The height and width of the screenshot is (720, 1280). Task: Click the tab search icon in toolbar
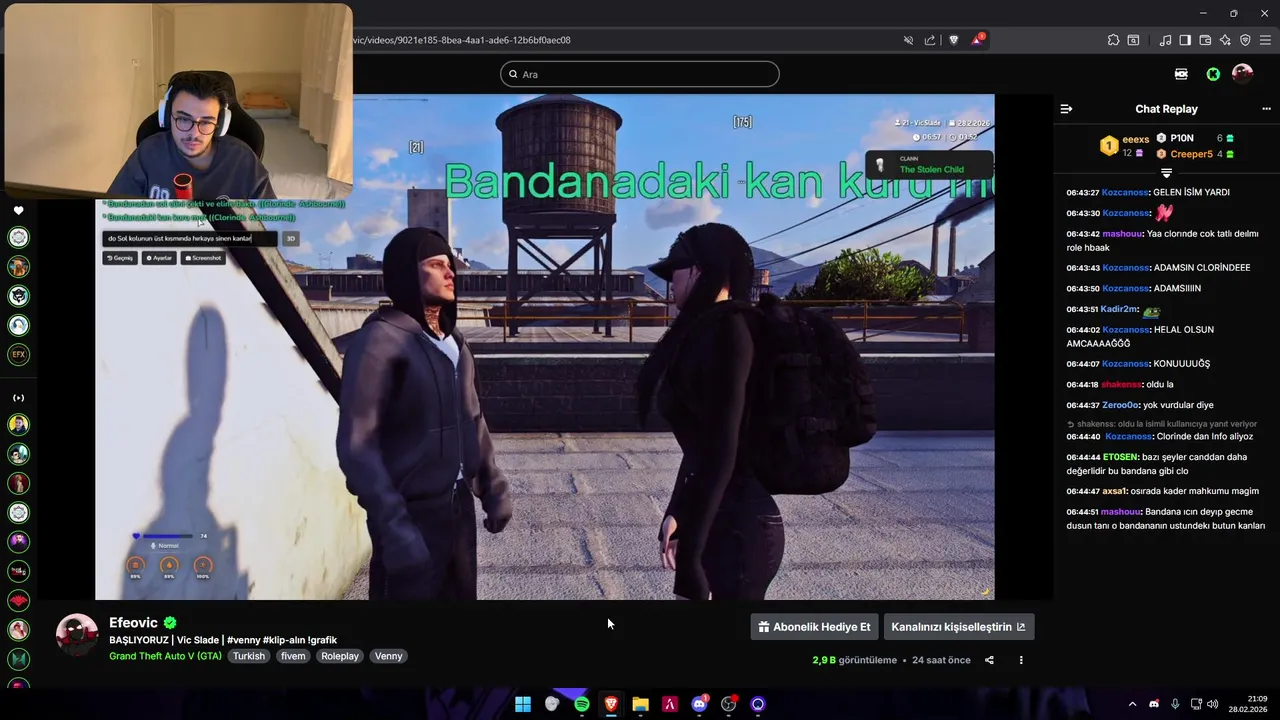pos(1133,40)
